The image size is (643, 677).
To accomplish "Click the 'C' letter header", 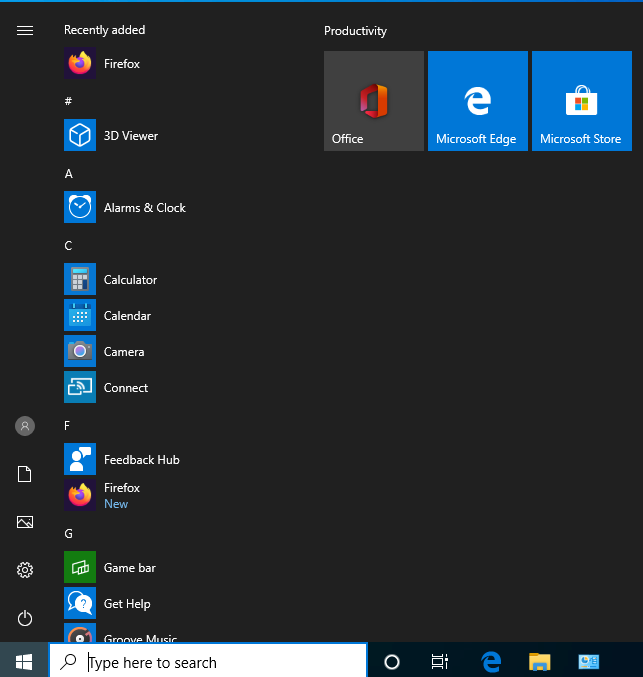I will pos(68,246).
